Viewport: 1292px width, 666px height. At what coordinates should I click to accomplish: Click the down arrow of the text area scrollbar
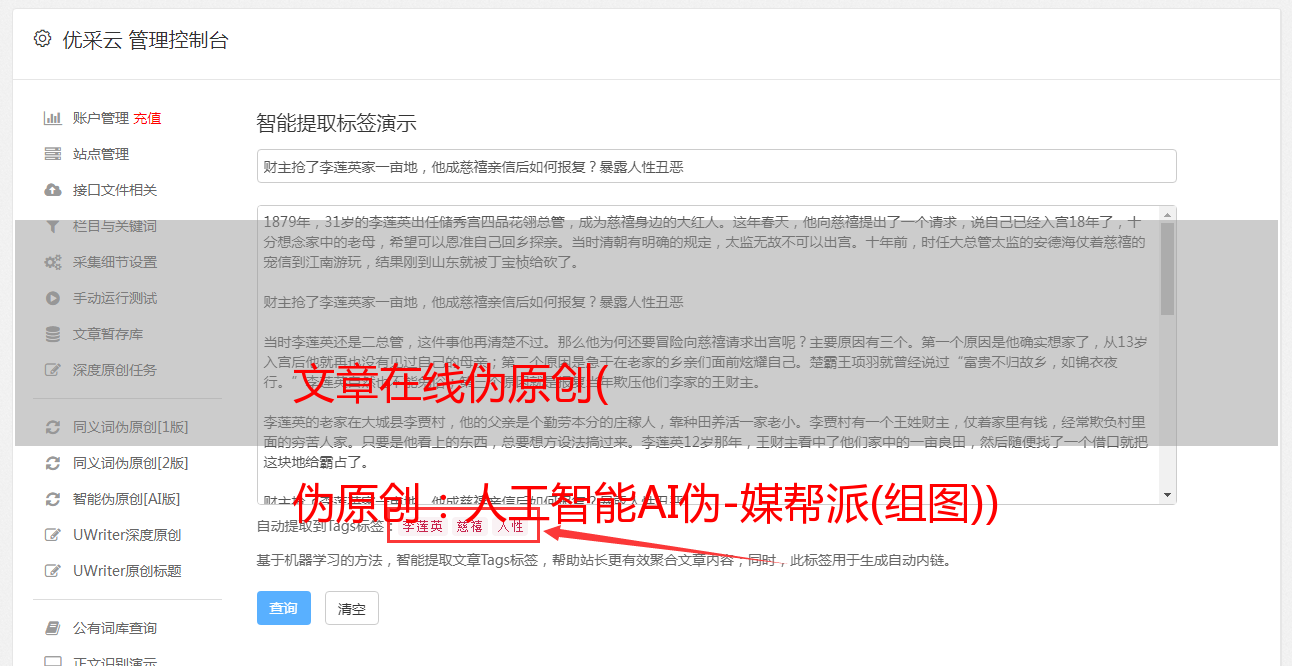(1167, 495)
